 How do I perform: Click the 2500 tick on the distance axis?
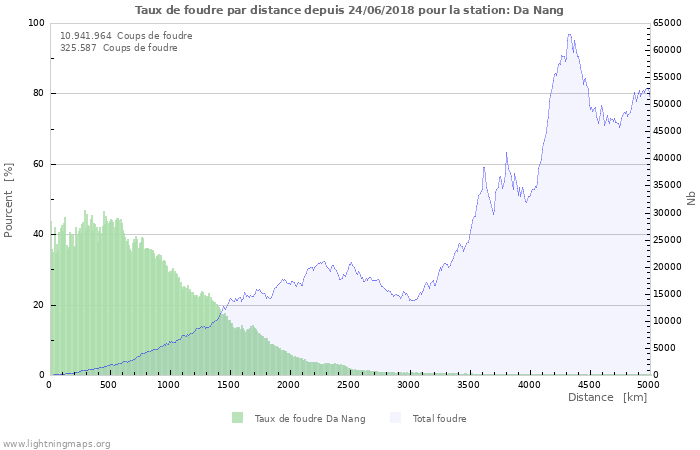[349, 384]
